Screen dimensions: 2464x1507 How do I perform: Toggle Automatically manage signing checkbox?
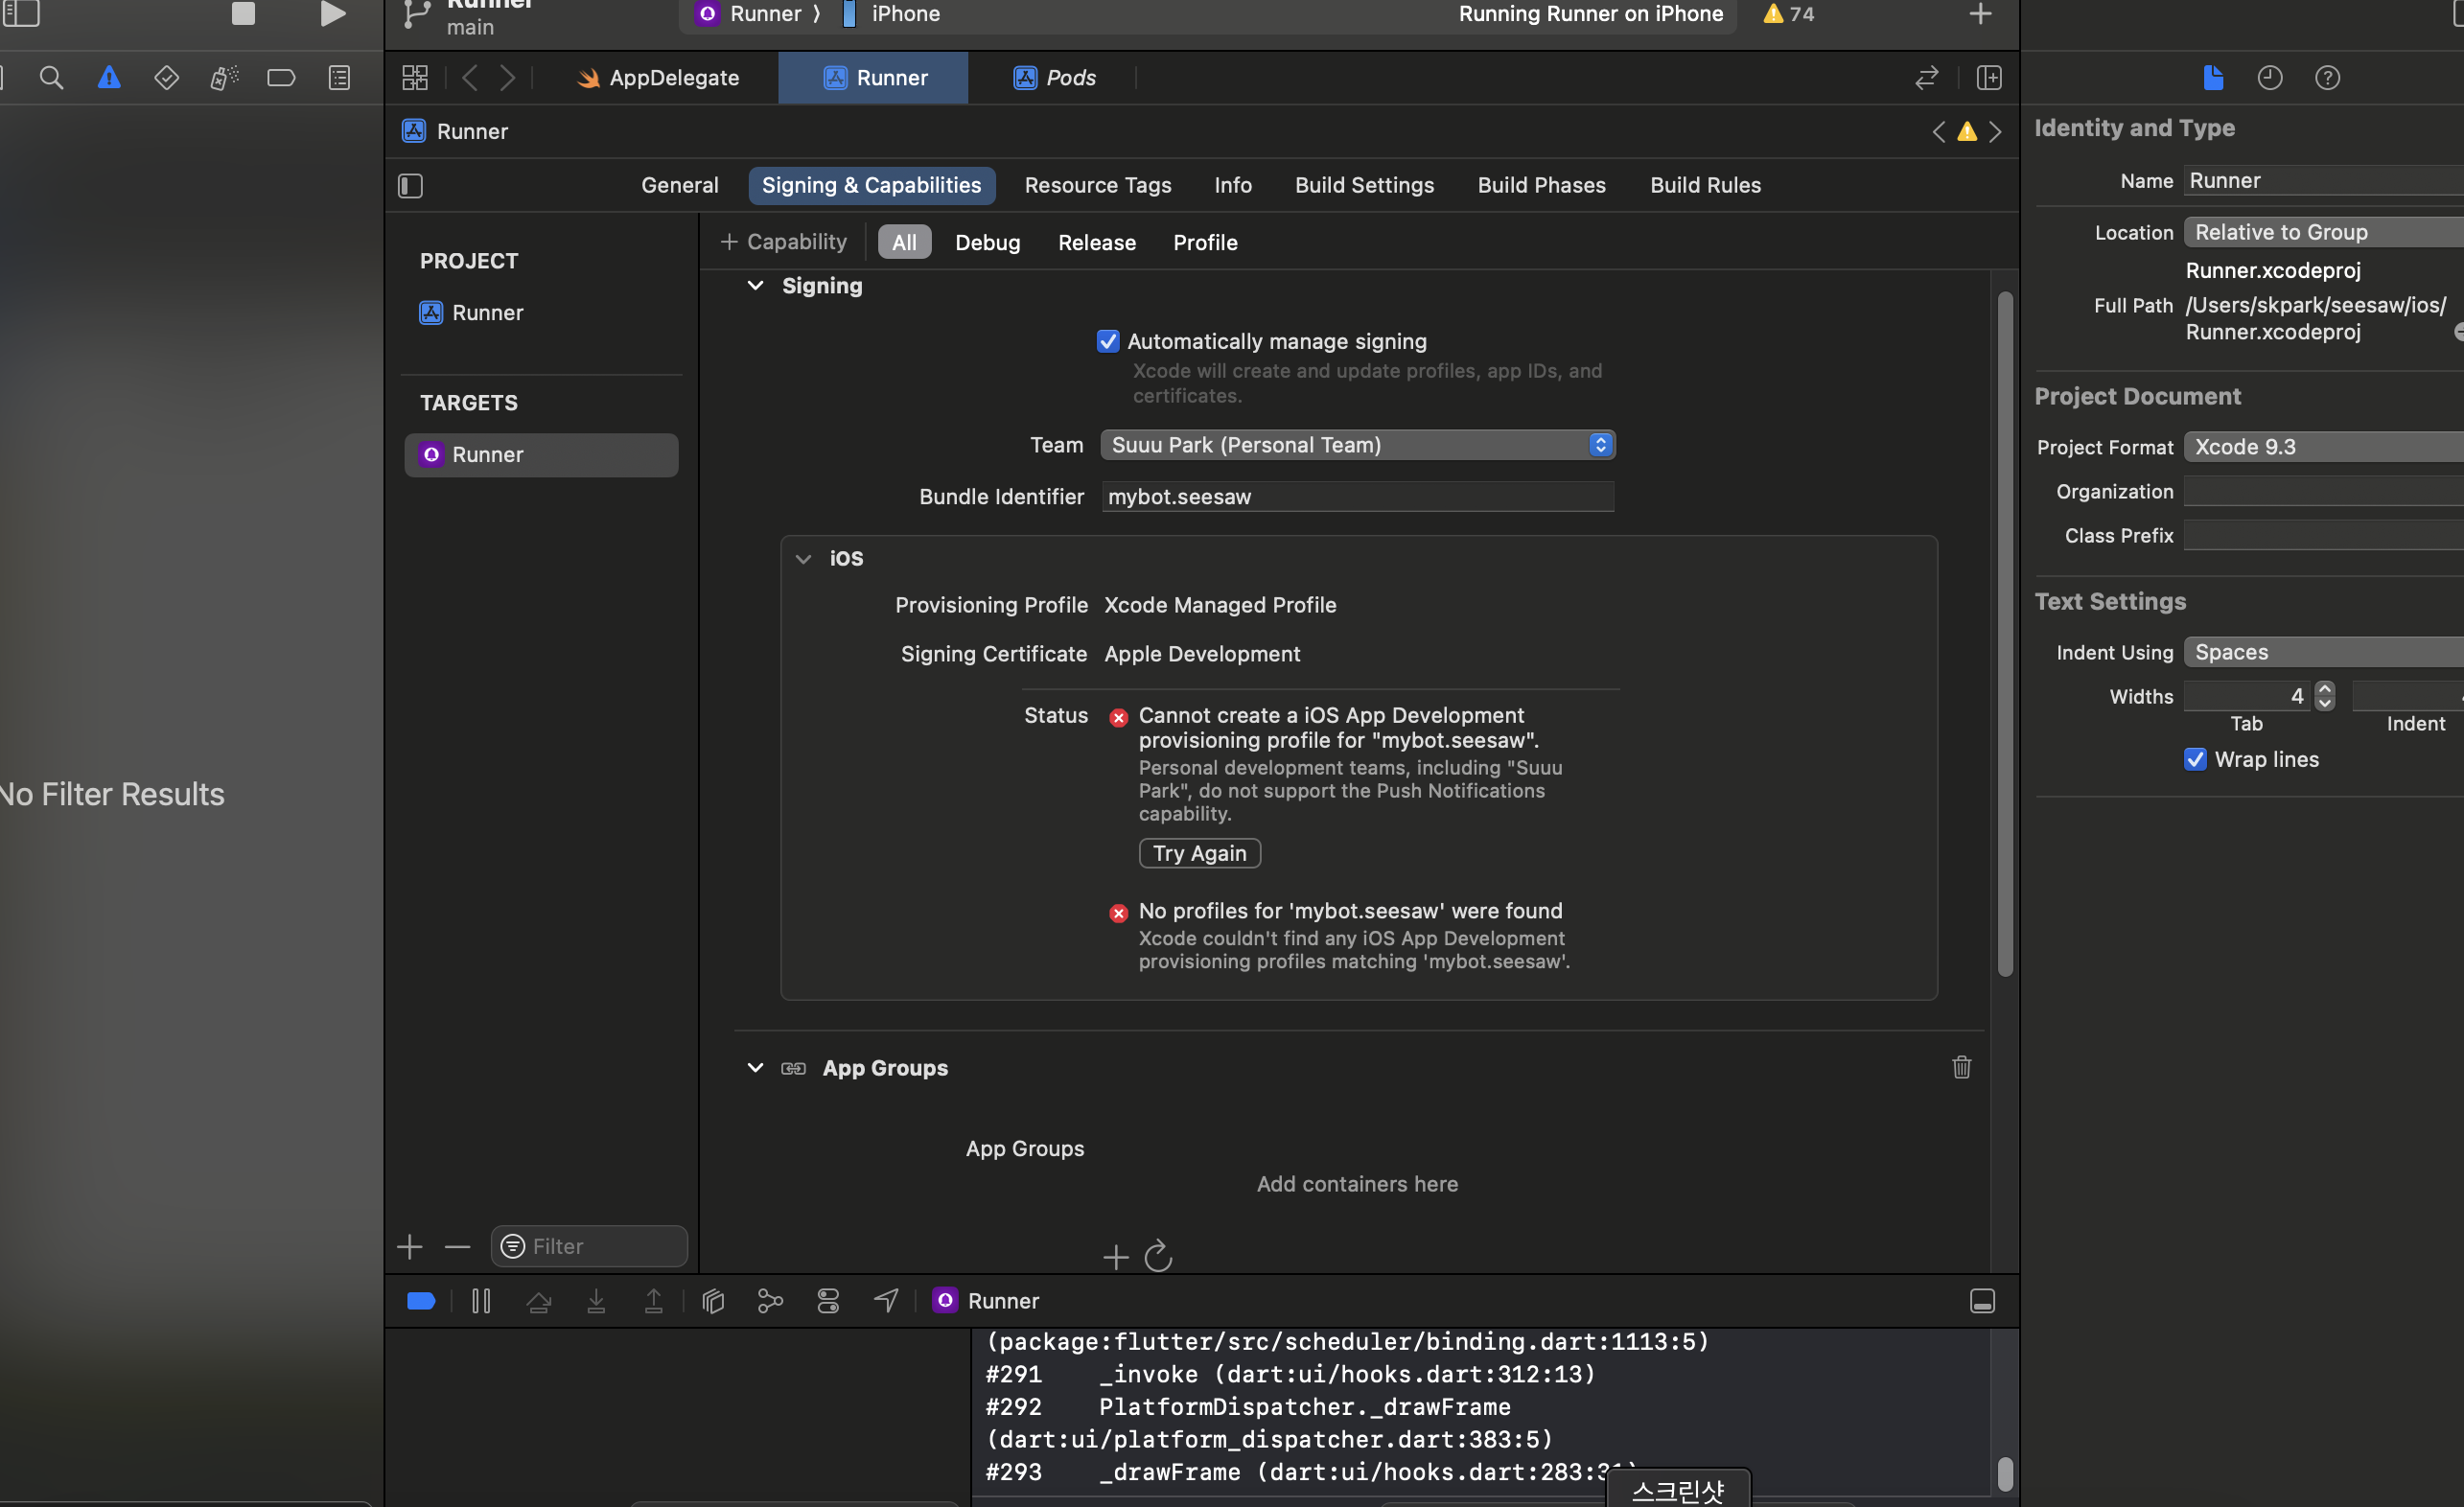coord(1108,342)
